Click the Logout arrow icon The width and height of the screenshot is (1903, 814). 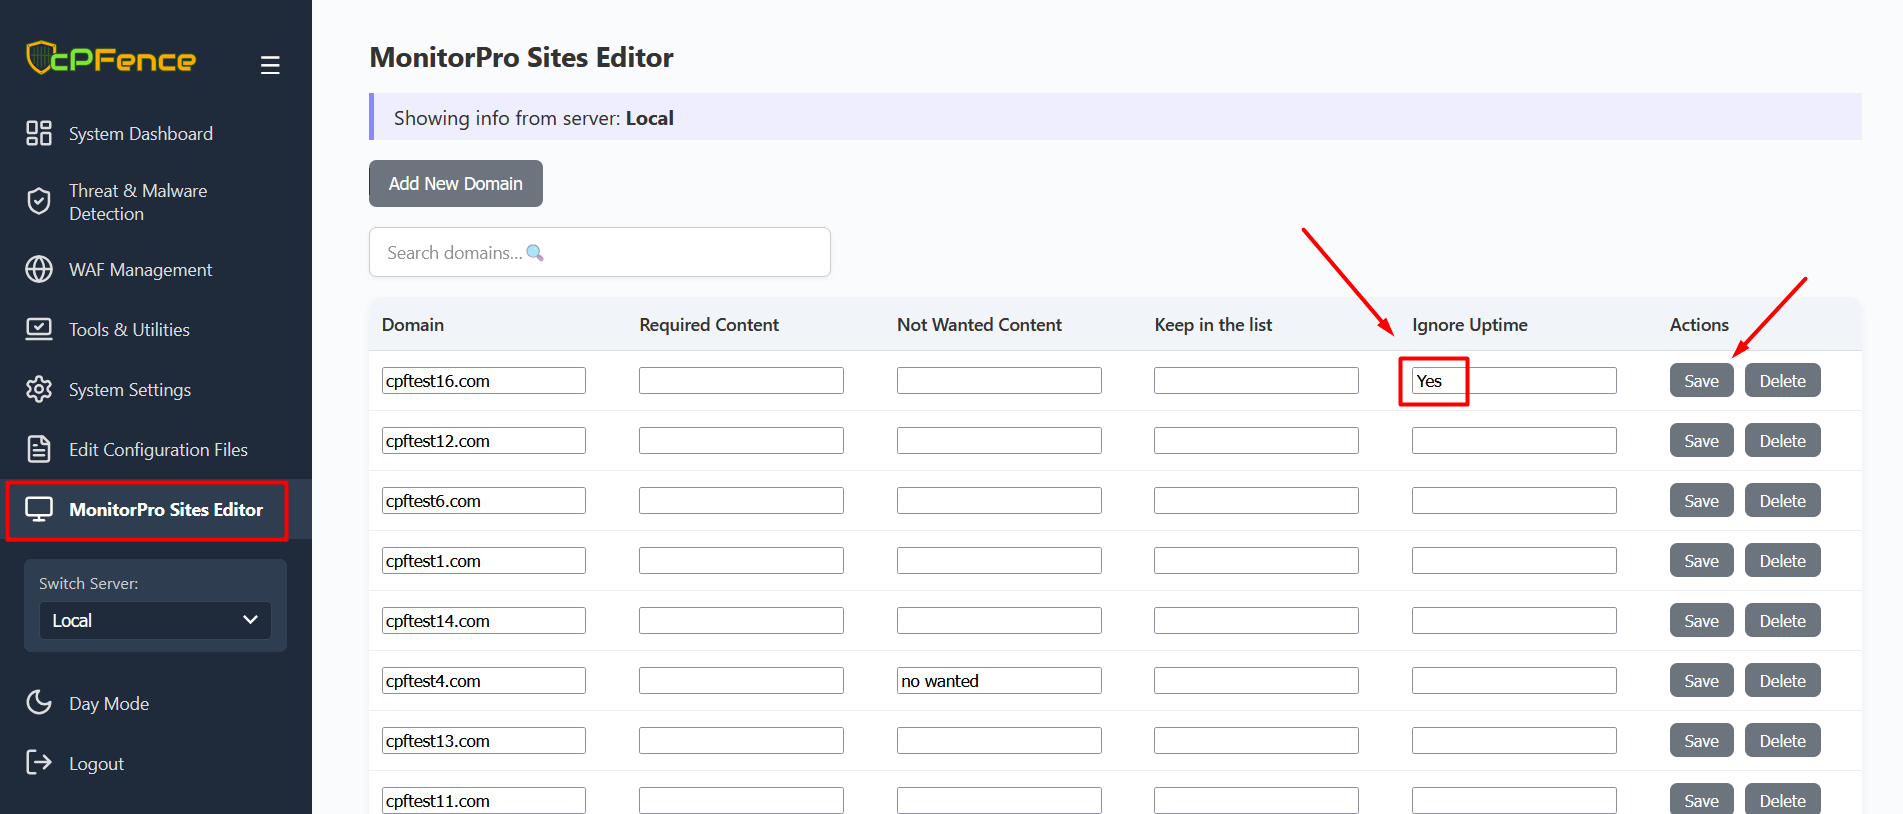click(39, 763)
